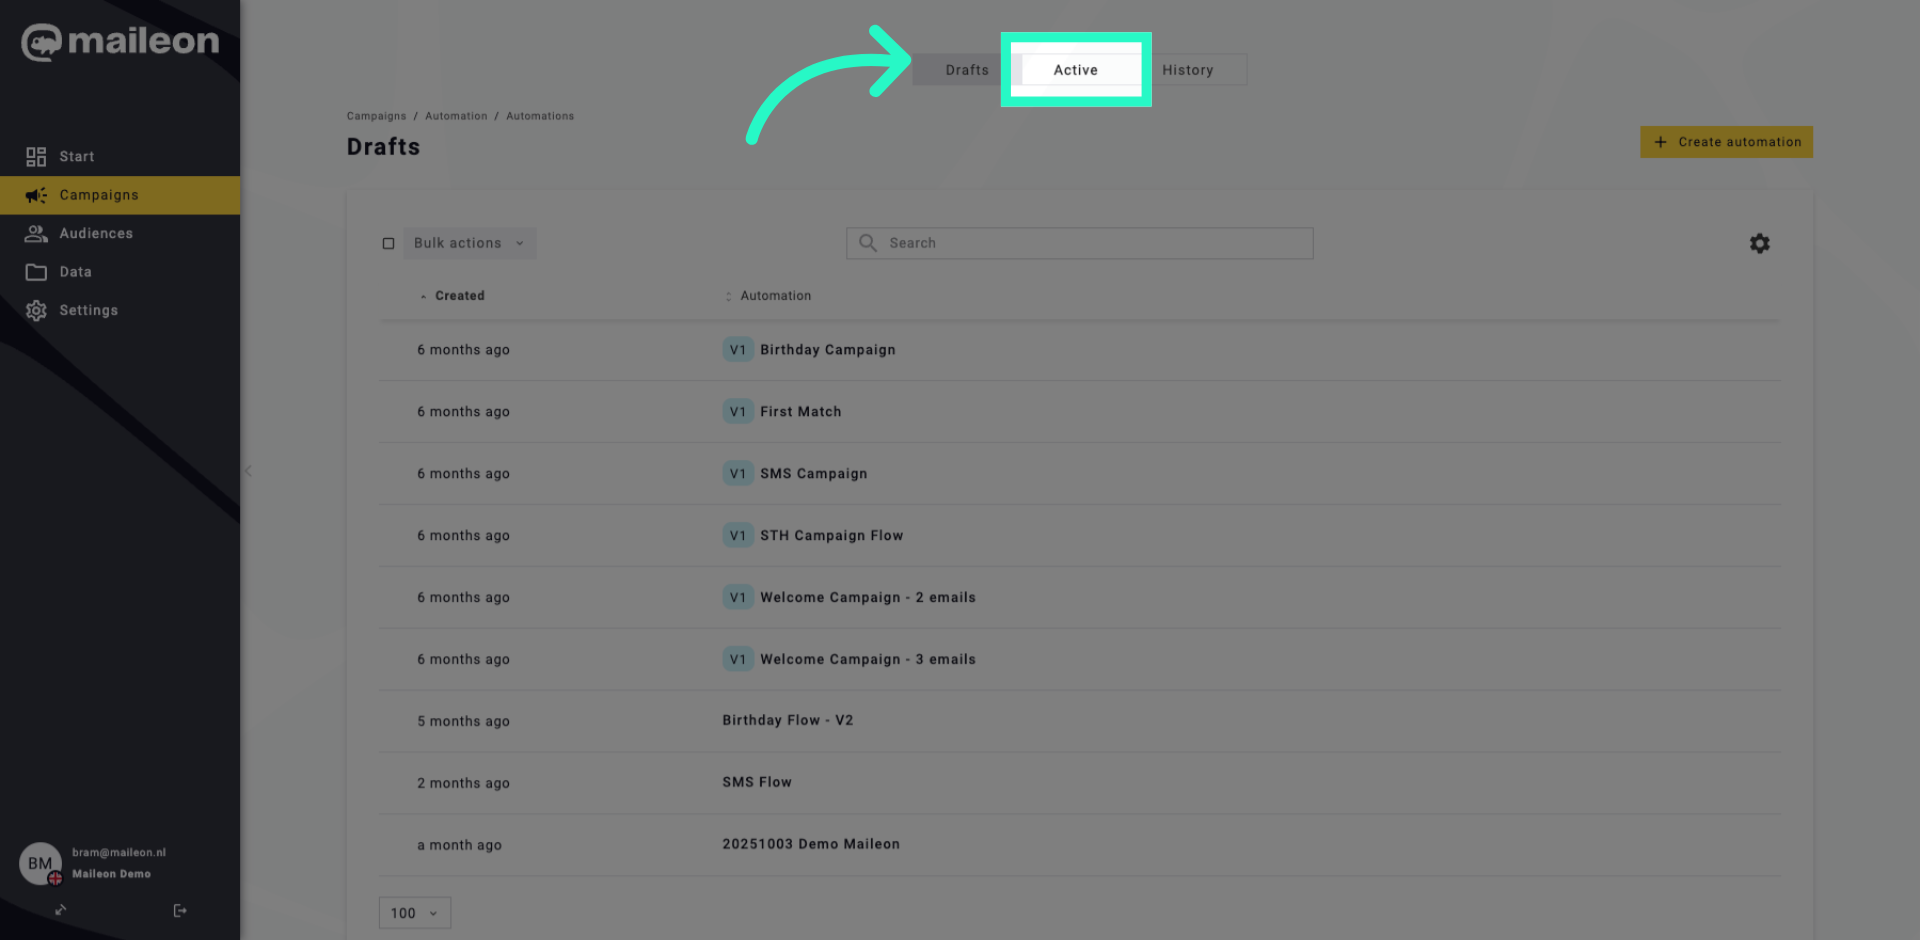Open the table settings gear above the list

[1760, 243]
